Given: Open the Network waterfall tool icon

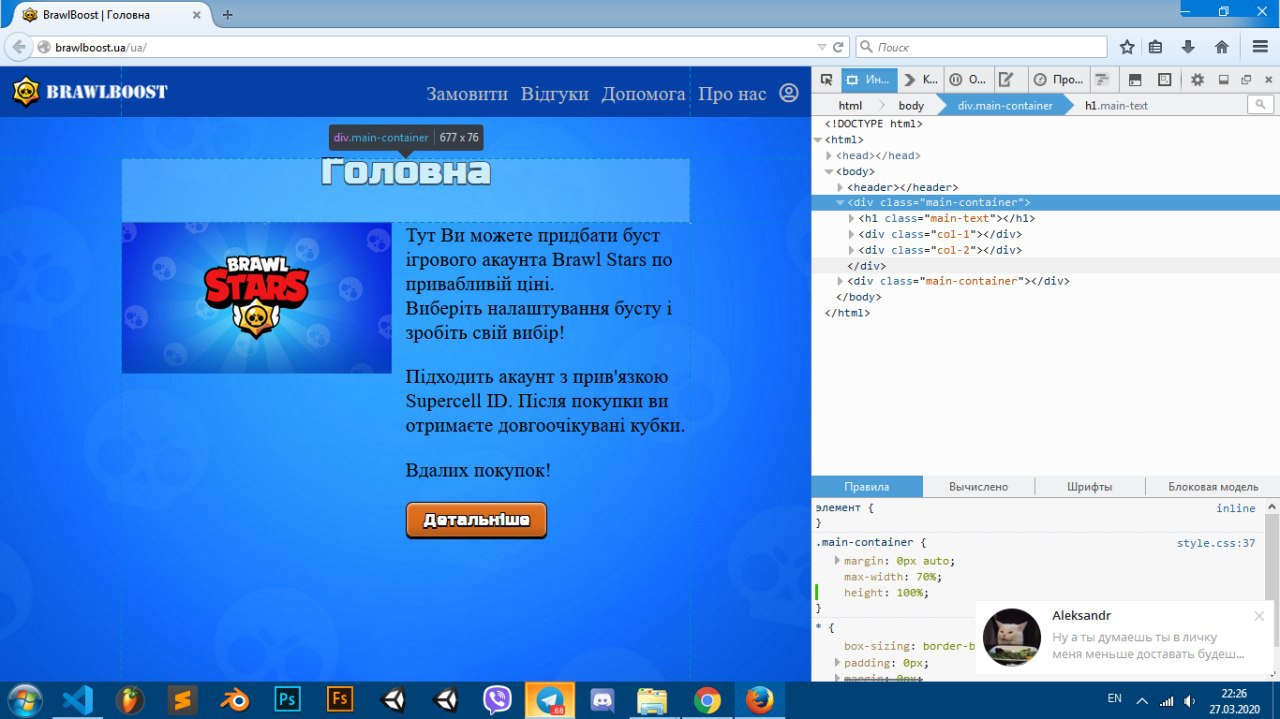Looking at the screenshot, I should tap(1102, 80).
